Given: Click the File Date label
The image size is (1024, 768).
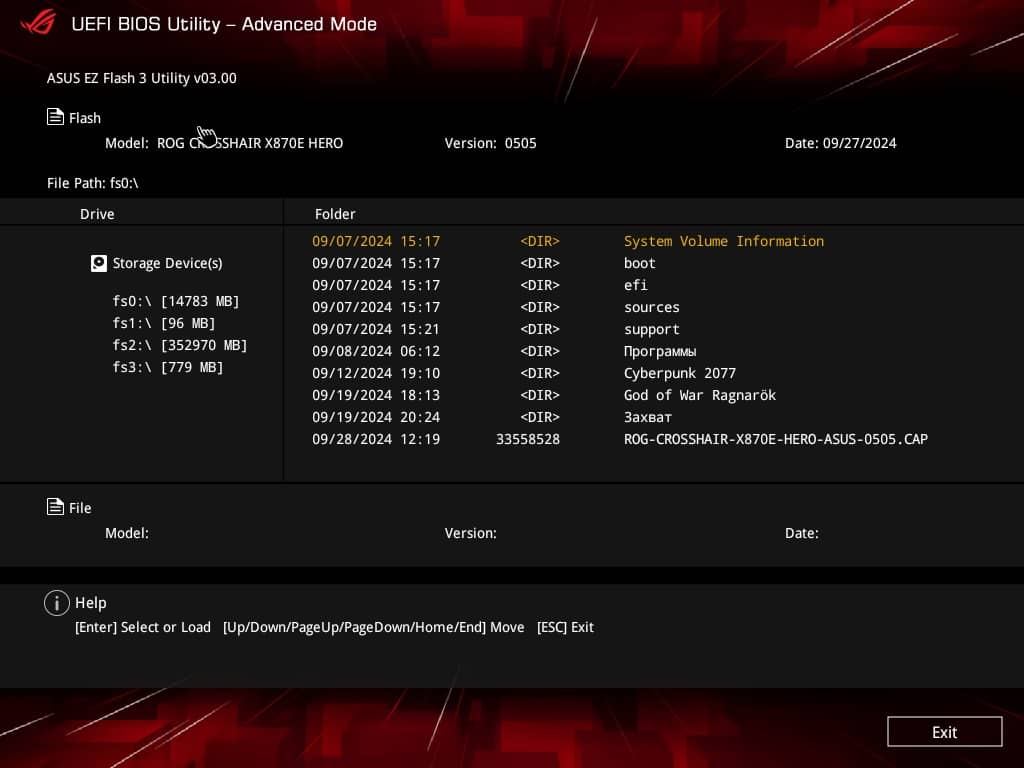Looking at the screenshot, I should point(802,533).
